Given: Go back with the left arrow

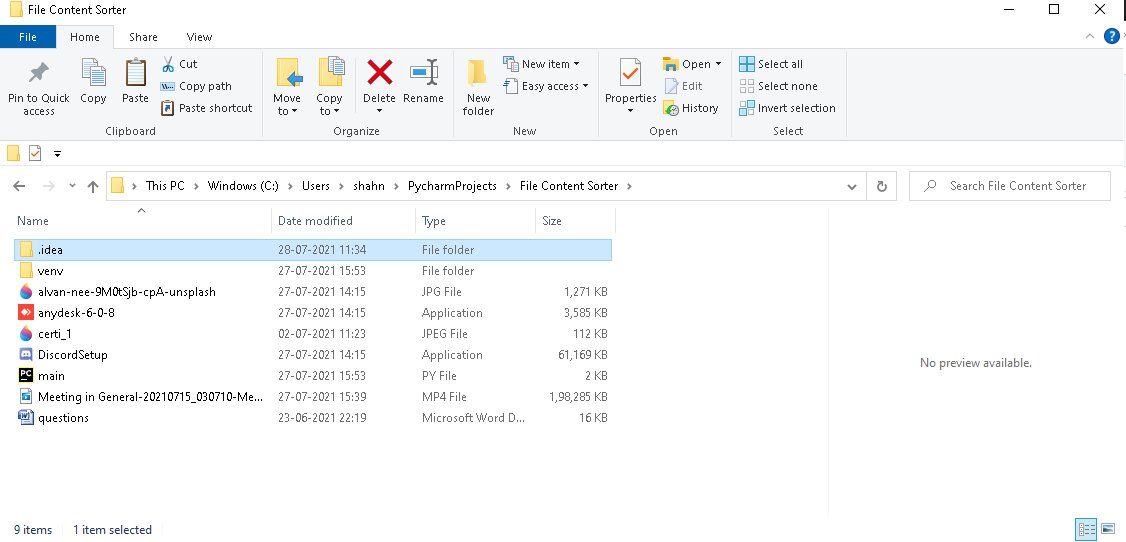Looking at the screenshot, I should [x=19, y=186].
